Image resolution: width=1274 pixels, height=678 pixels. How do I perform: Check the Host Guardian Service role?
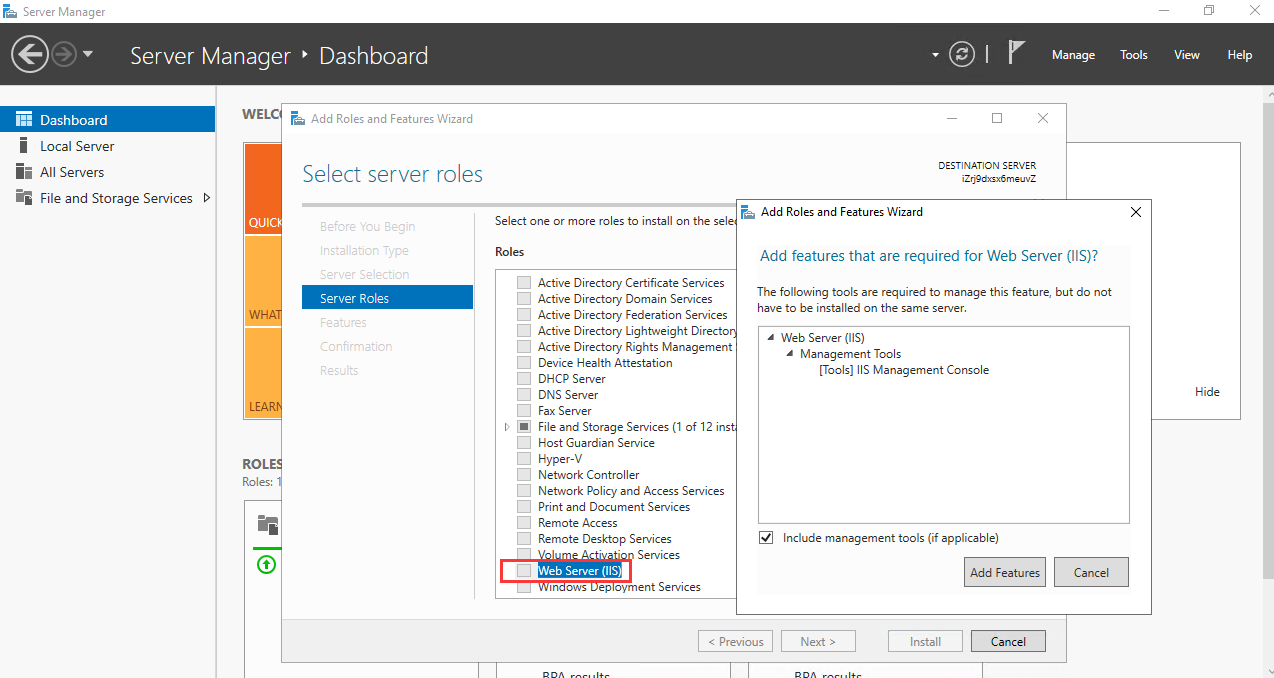click(524, 442)
